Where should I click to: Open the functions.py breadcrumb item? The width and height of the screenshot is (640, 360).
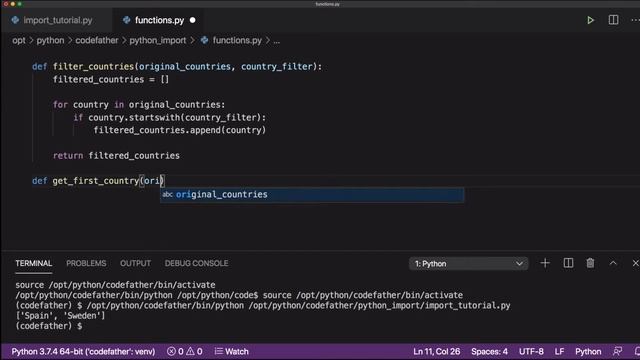[x=237, y=40]
